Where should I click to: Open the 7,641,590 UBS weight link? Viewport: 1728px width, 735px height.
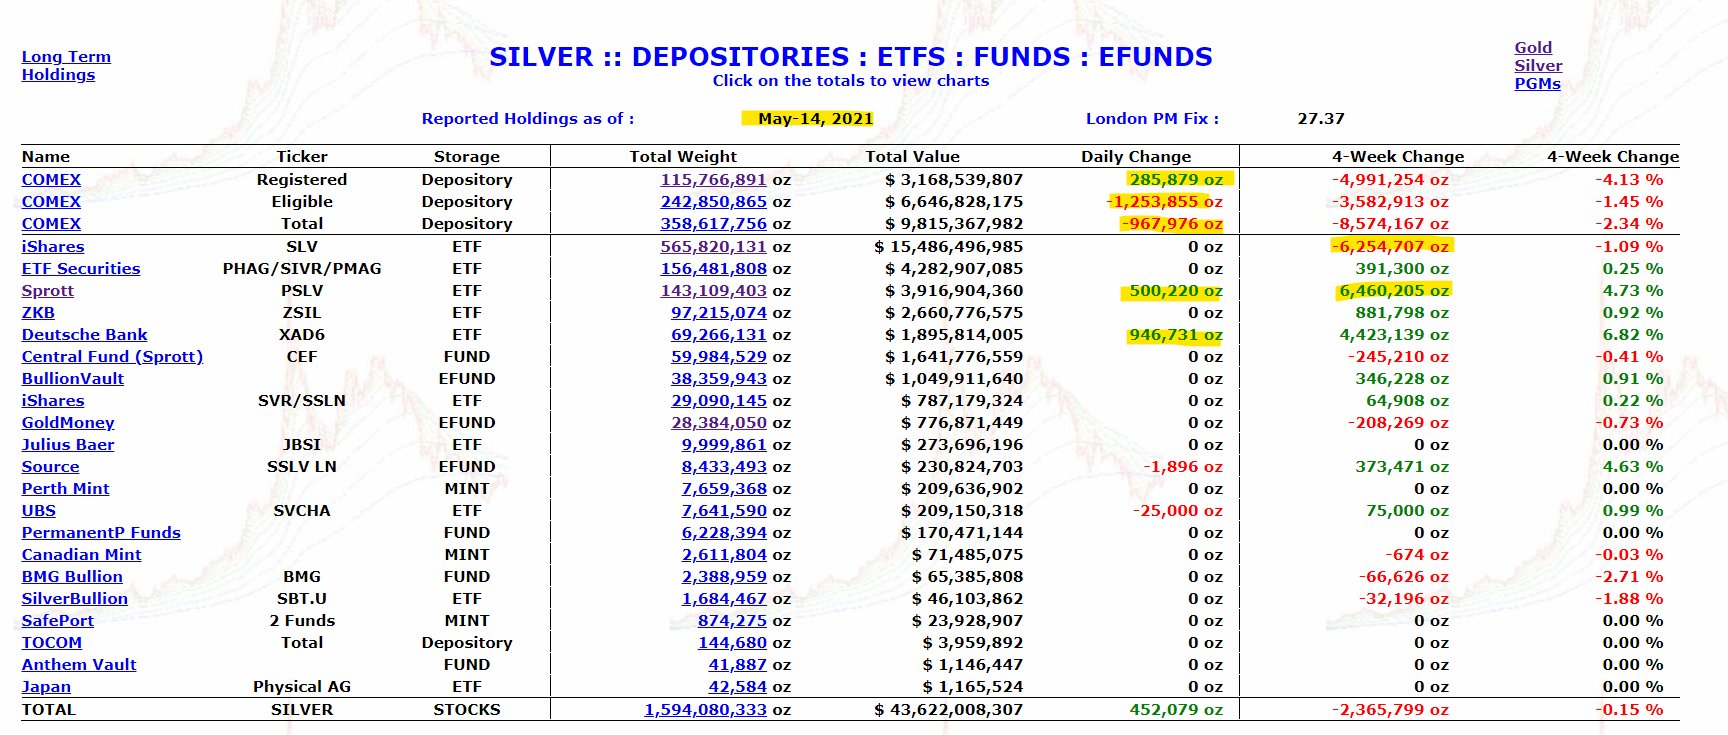tap(724, 510)
